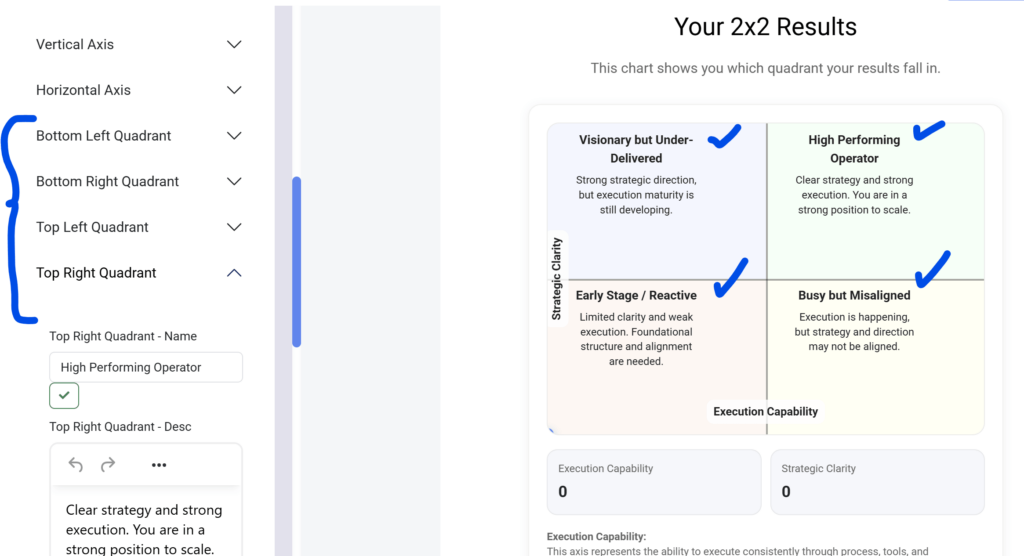Click the redo arrow in description editor

pyautogui.click(x=108, y=465)
